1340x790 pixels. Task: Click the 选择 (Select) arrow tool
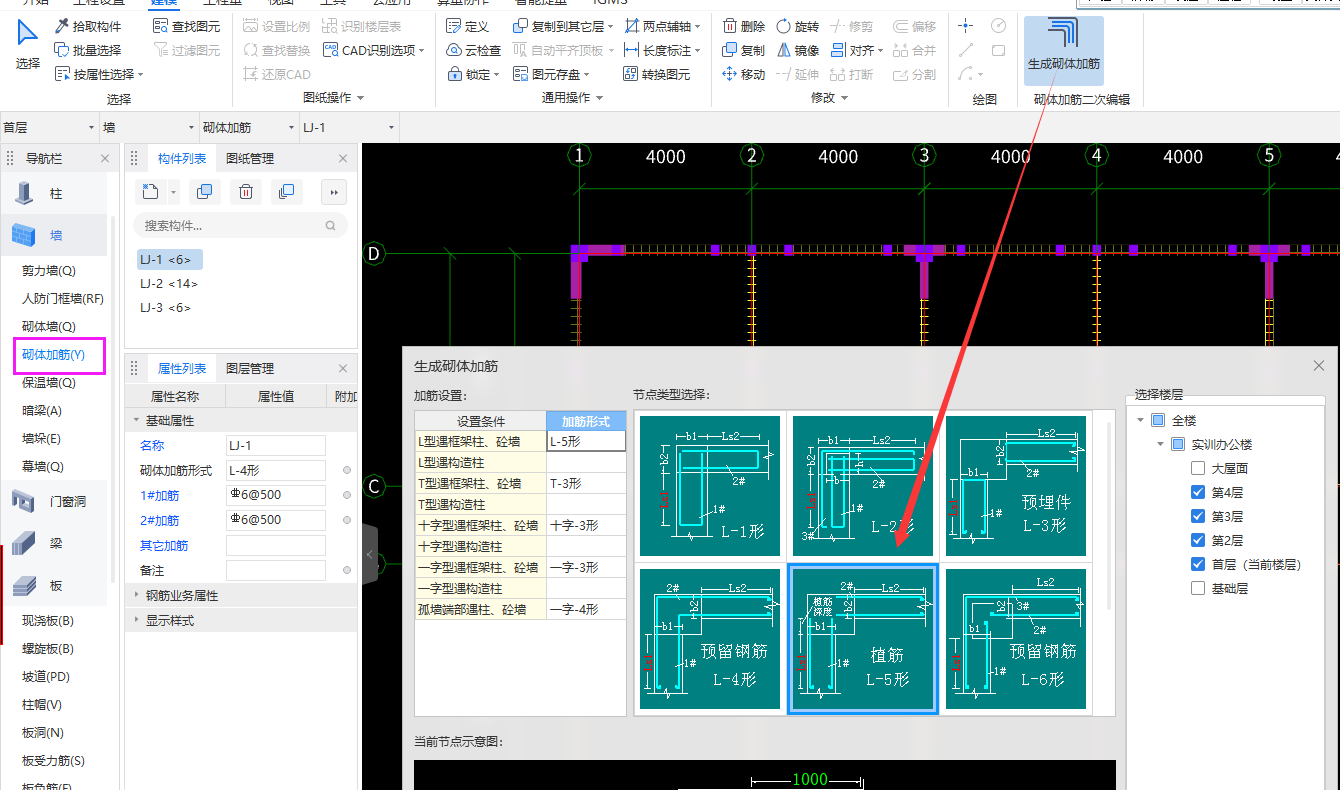[28, 45]
